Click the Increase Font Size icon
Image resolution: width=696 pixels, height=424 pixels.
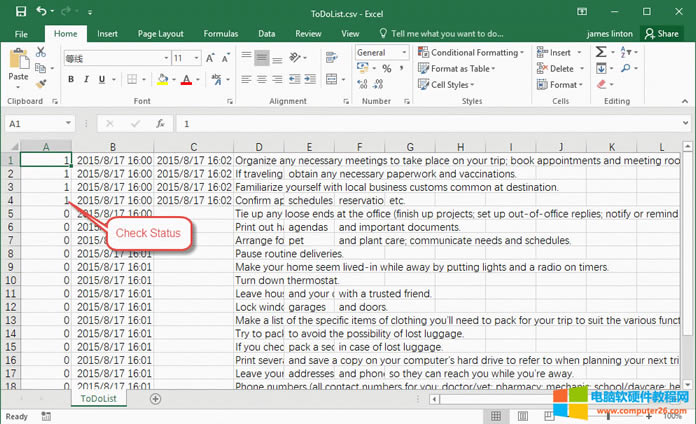pos(211,58)
